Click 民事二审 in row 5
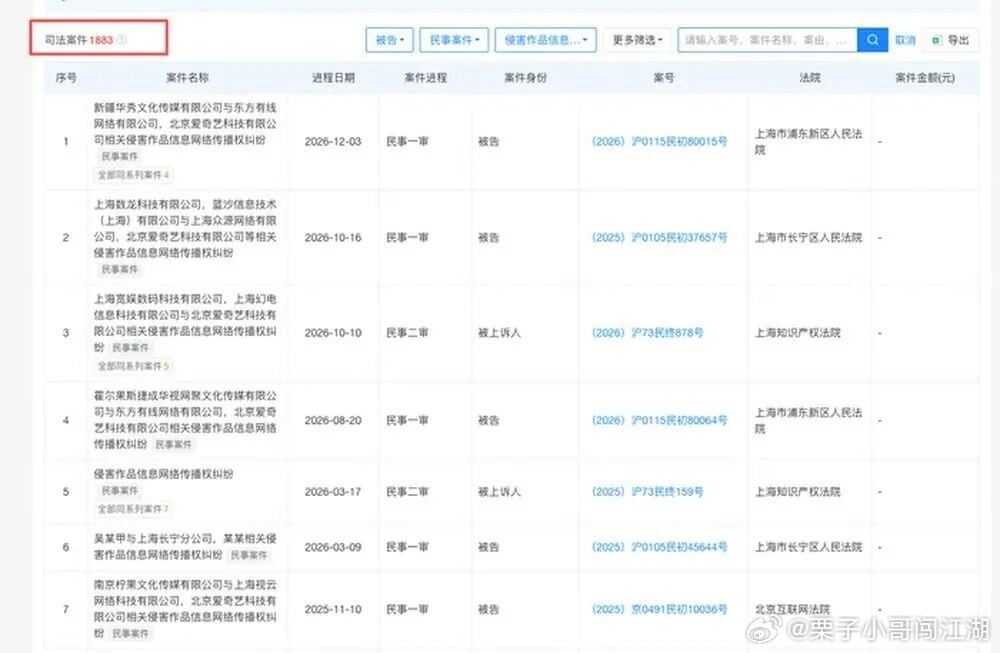Screen dimensions: 1000x653 (407, 492)
